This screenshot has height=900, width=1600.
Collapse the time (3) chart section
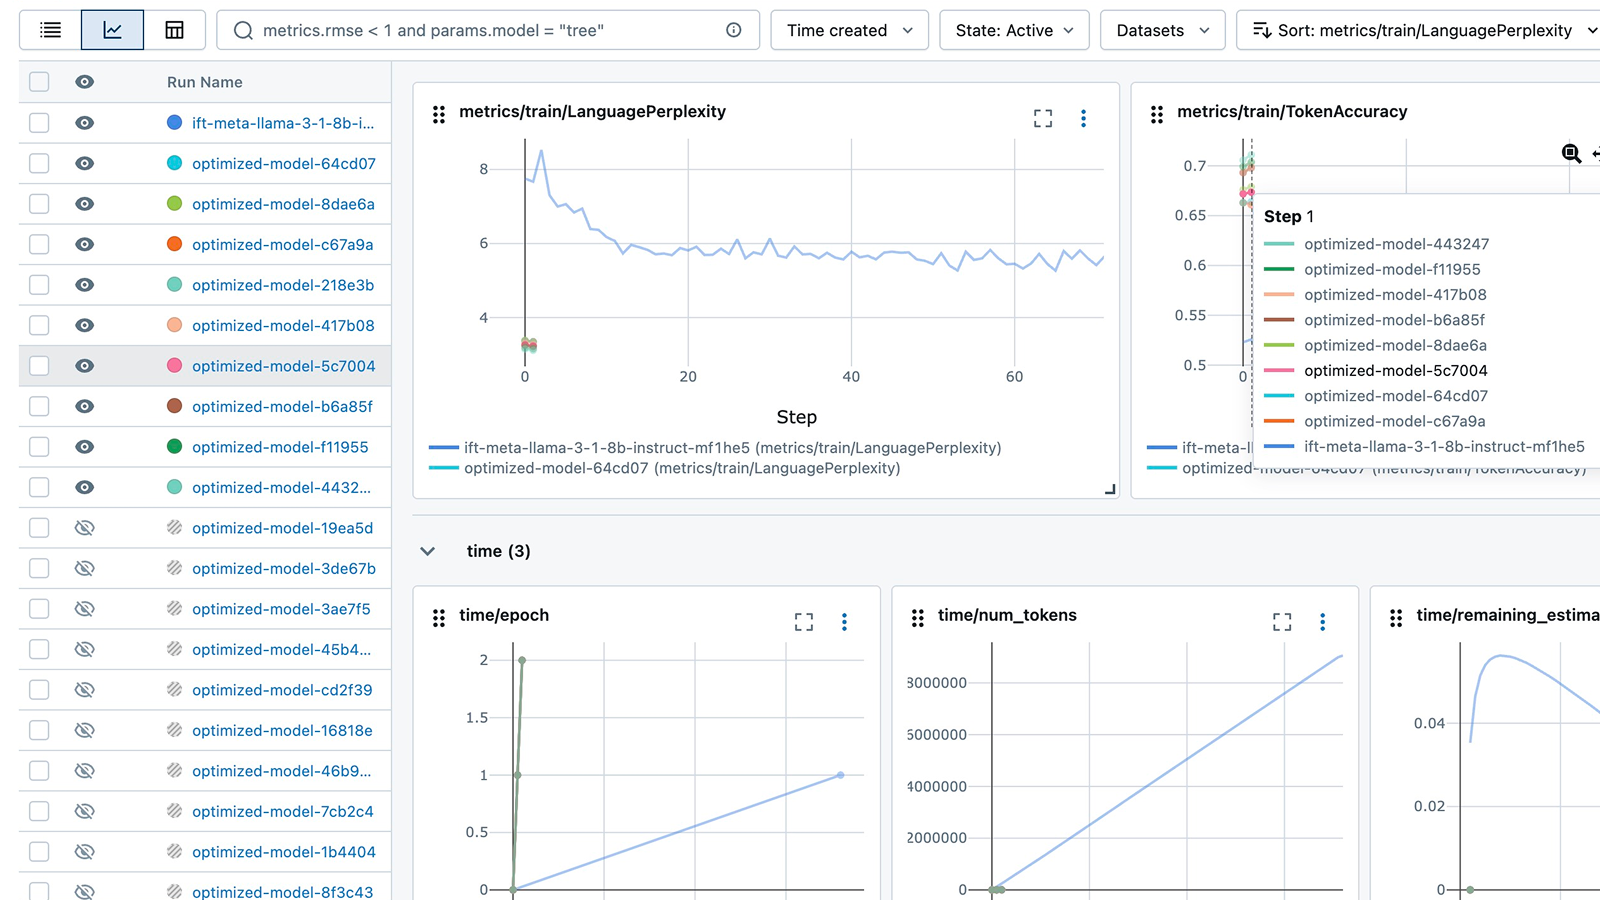pos(428,550)
